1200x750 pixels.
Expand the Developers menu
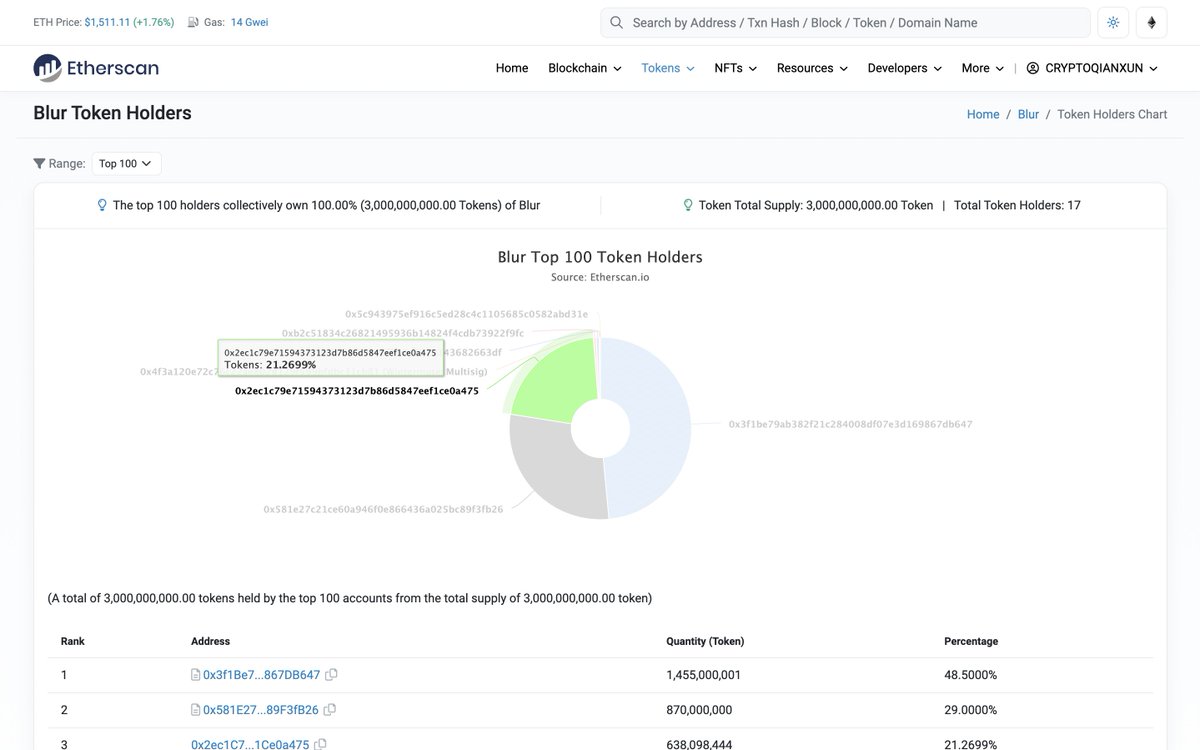[x=905, y=68]
